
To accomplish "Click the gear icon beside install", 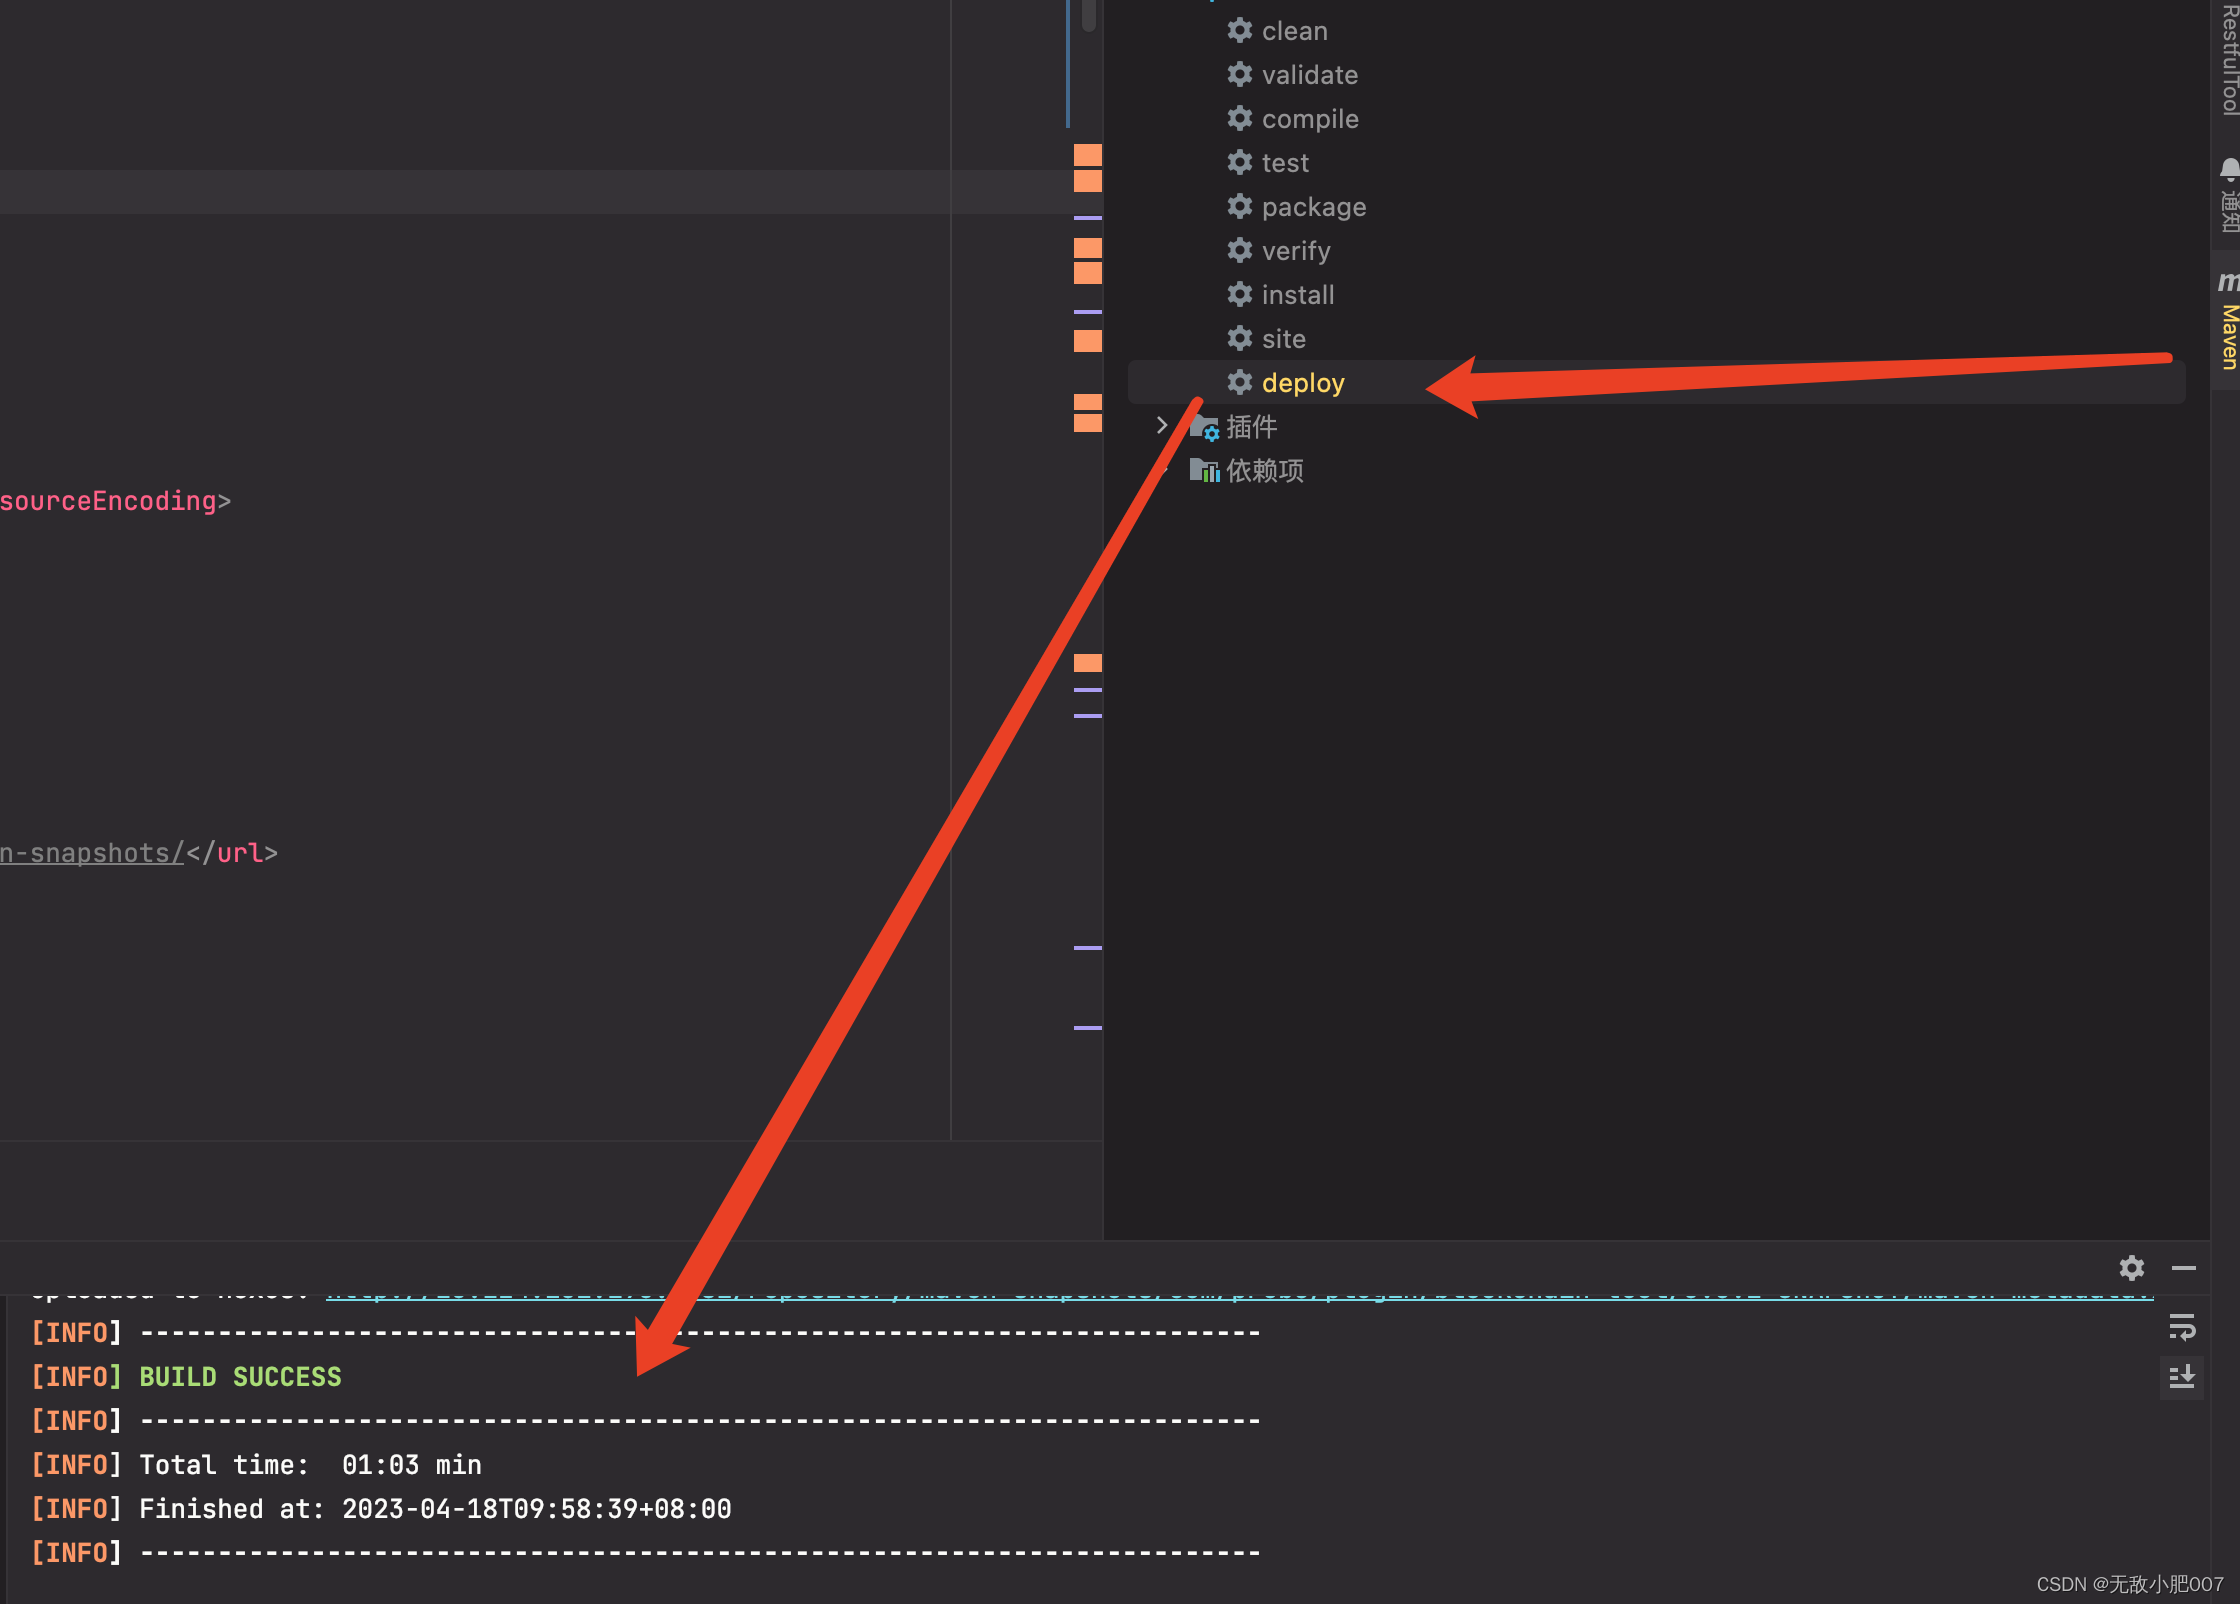I will (x=1240, y=295).
